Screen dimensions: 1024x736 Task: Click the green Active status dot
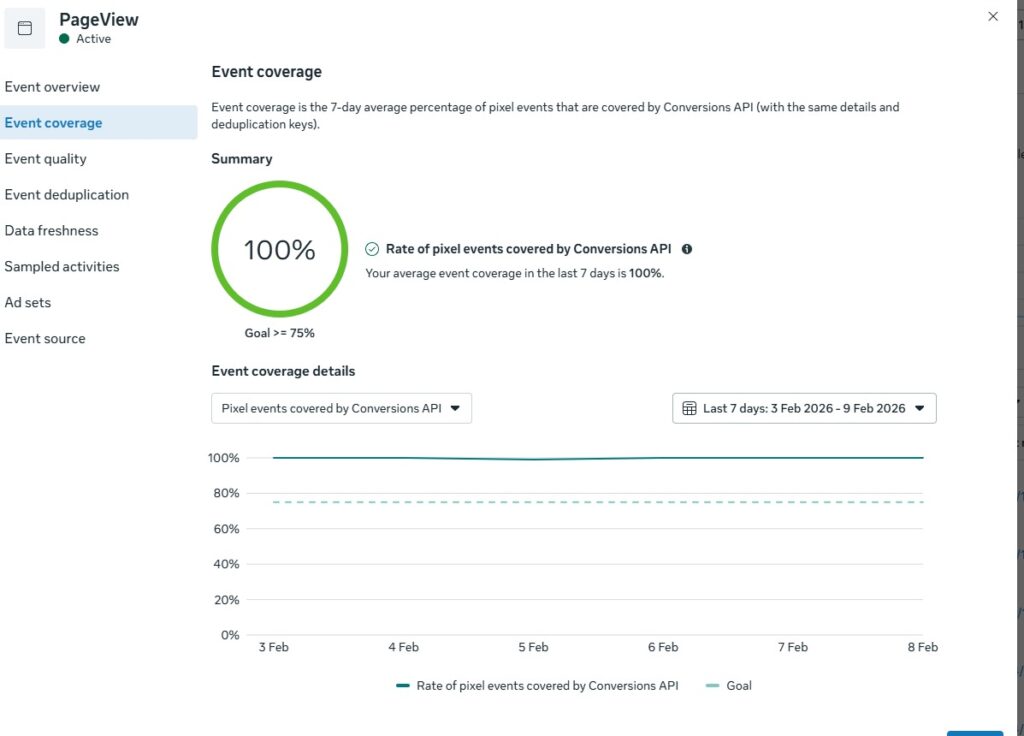coord(64,39)
